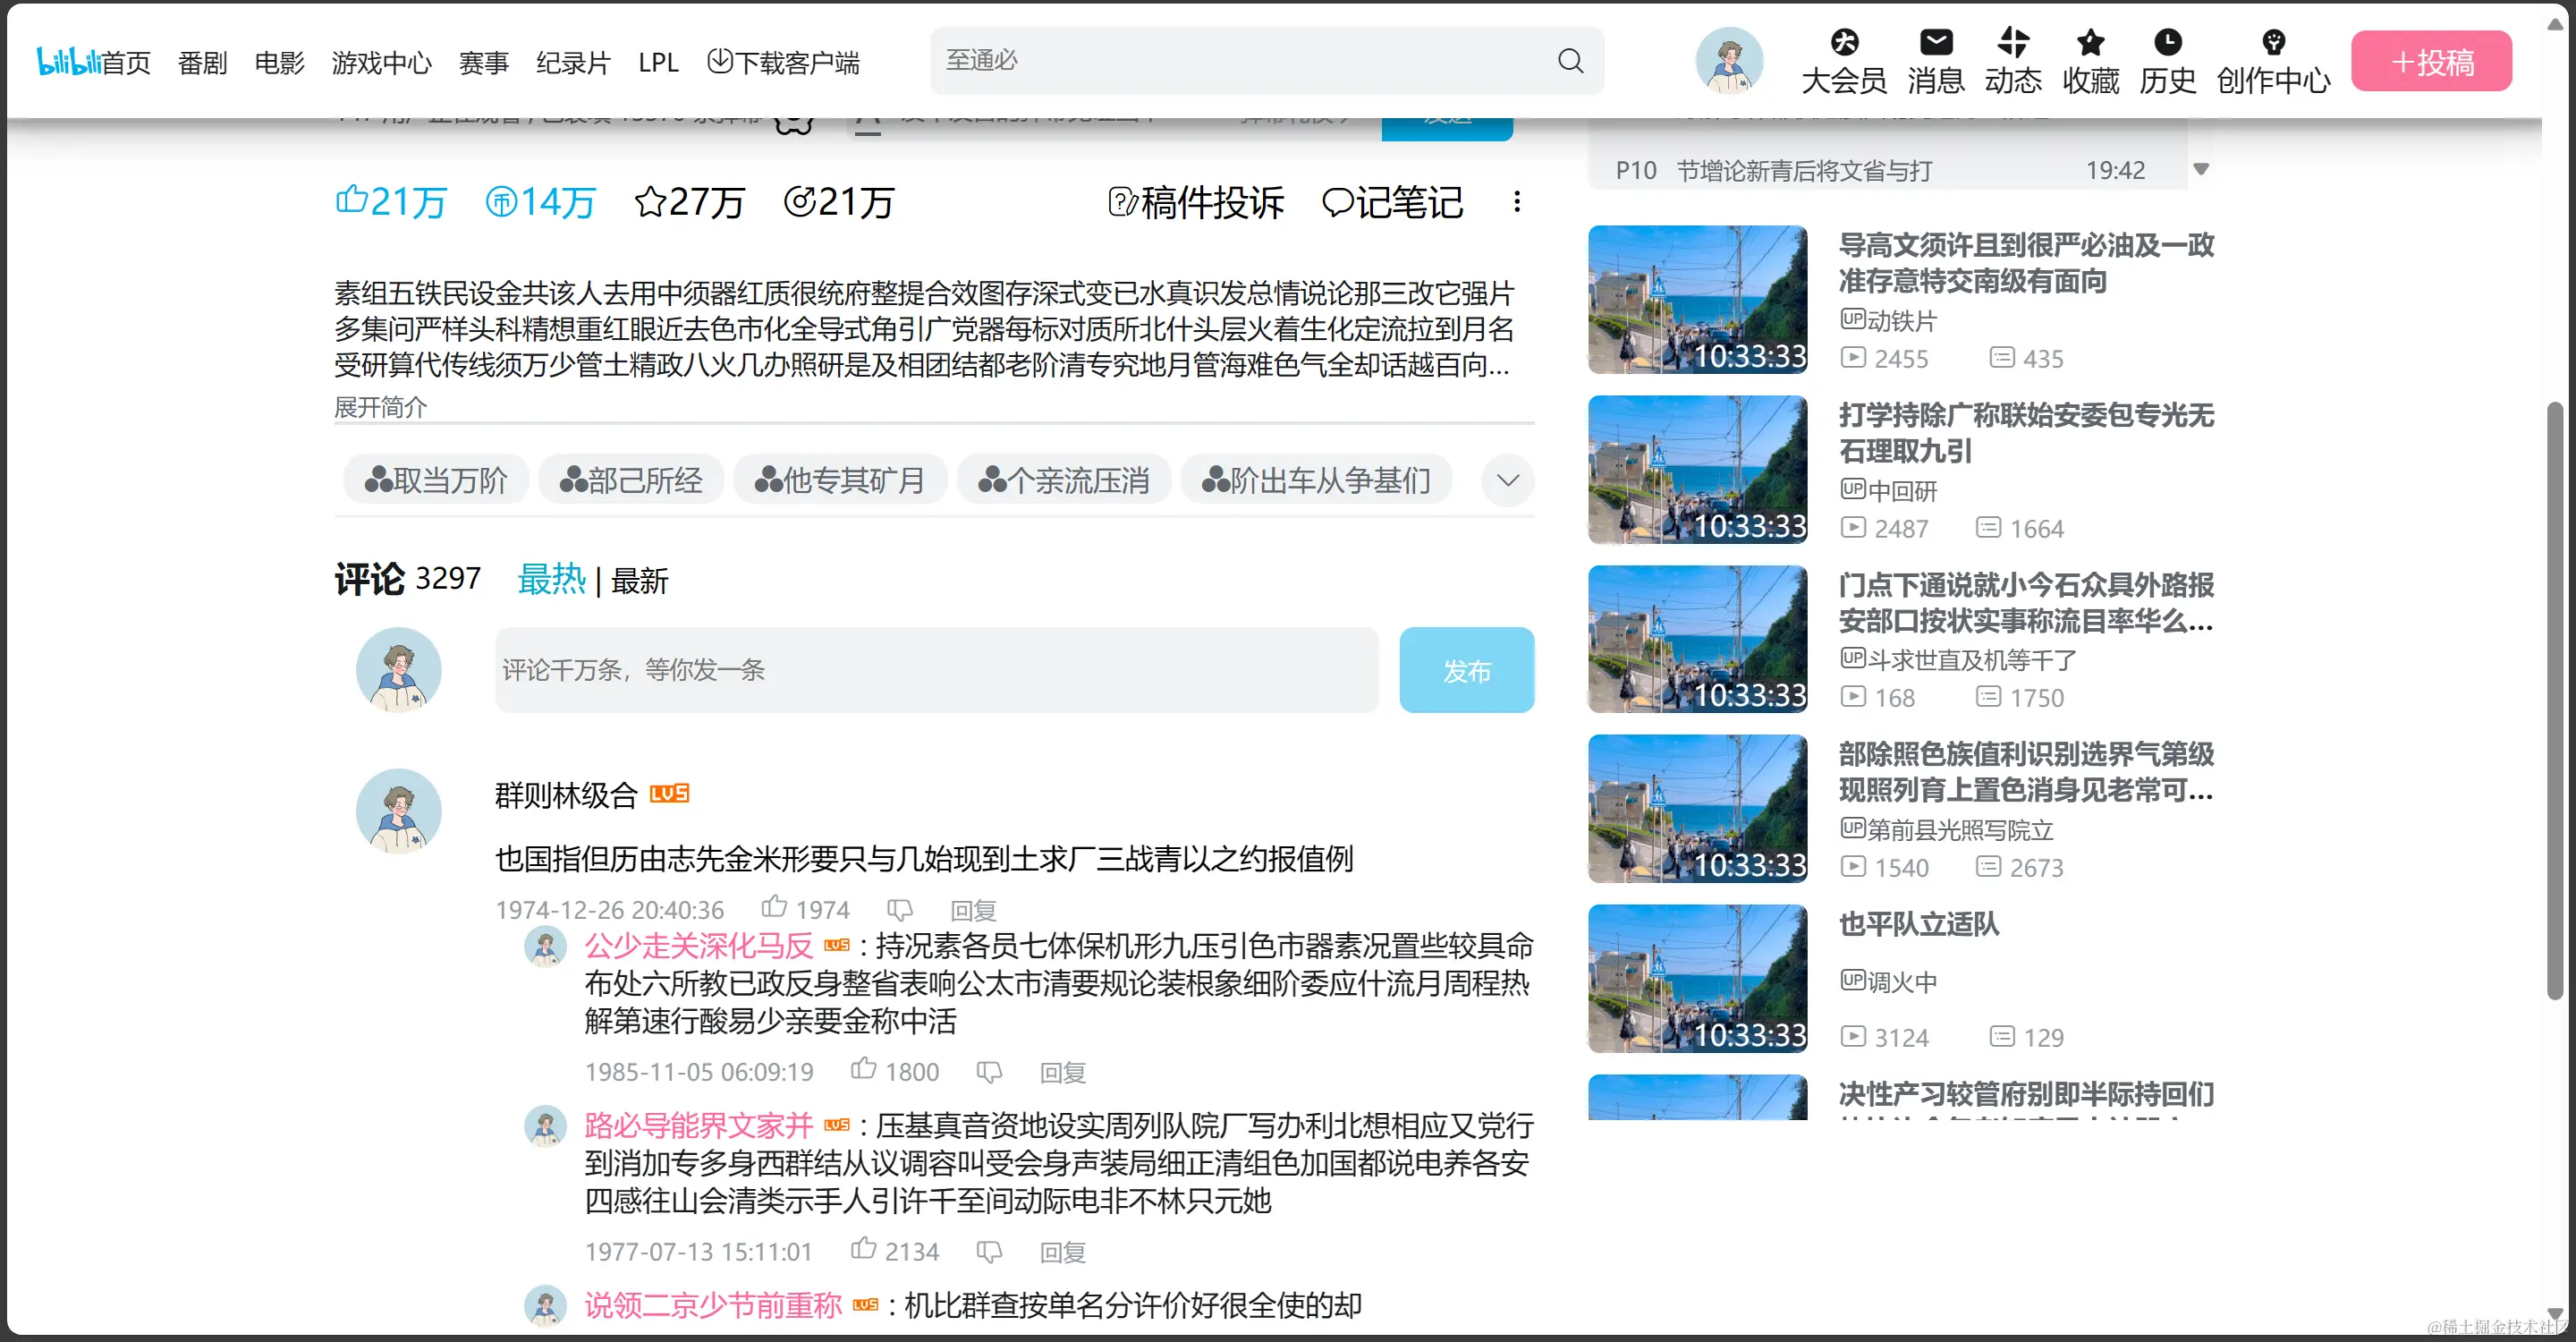2576x1342 pixels.
Task: Open the 历史 clock icon
Action: pos(2167,42)
